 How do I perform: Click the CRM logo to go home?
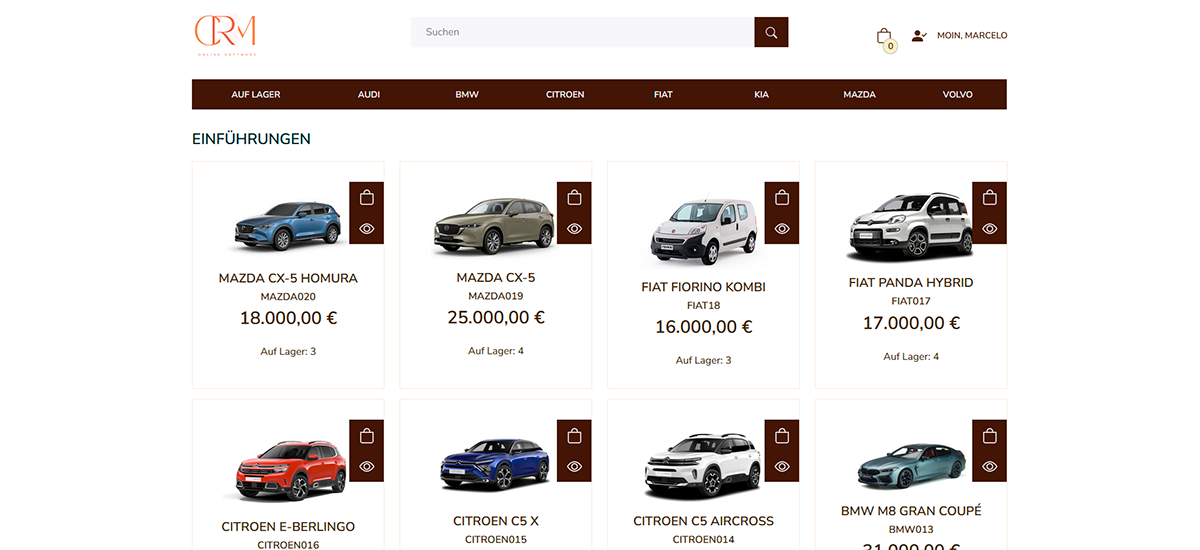(226, 34)
